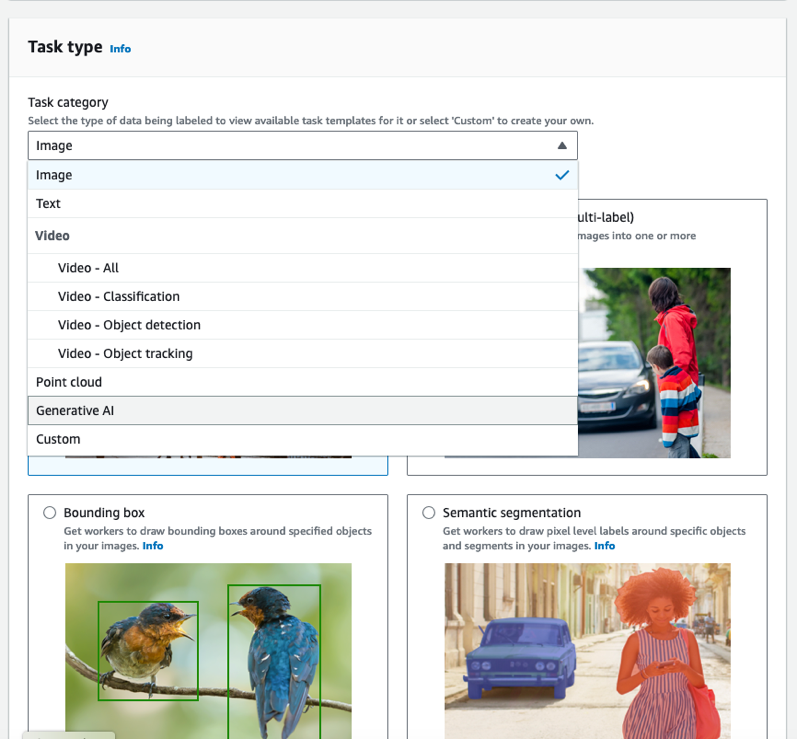Select the Semantic segmentation radio button
The width and height of the screenshot is (797, 739).
pos(428,512)
